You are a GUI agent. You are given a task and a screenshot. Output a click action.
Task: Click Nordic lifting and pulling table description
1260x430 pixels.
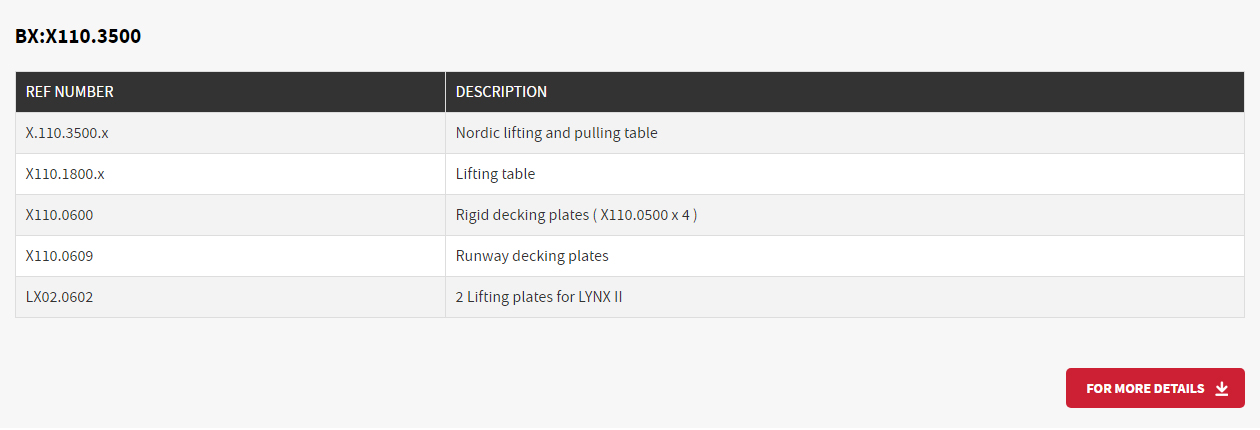click(556, 133)
